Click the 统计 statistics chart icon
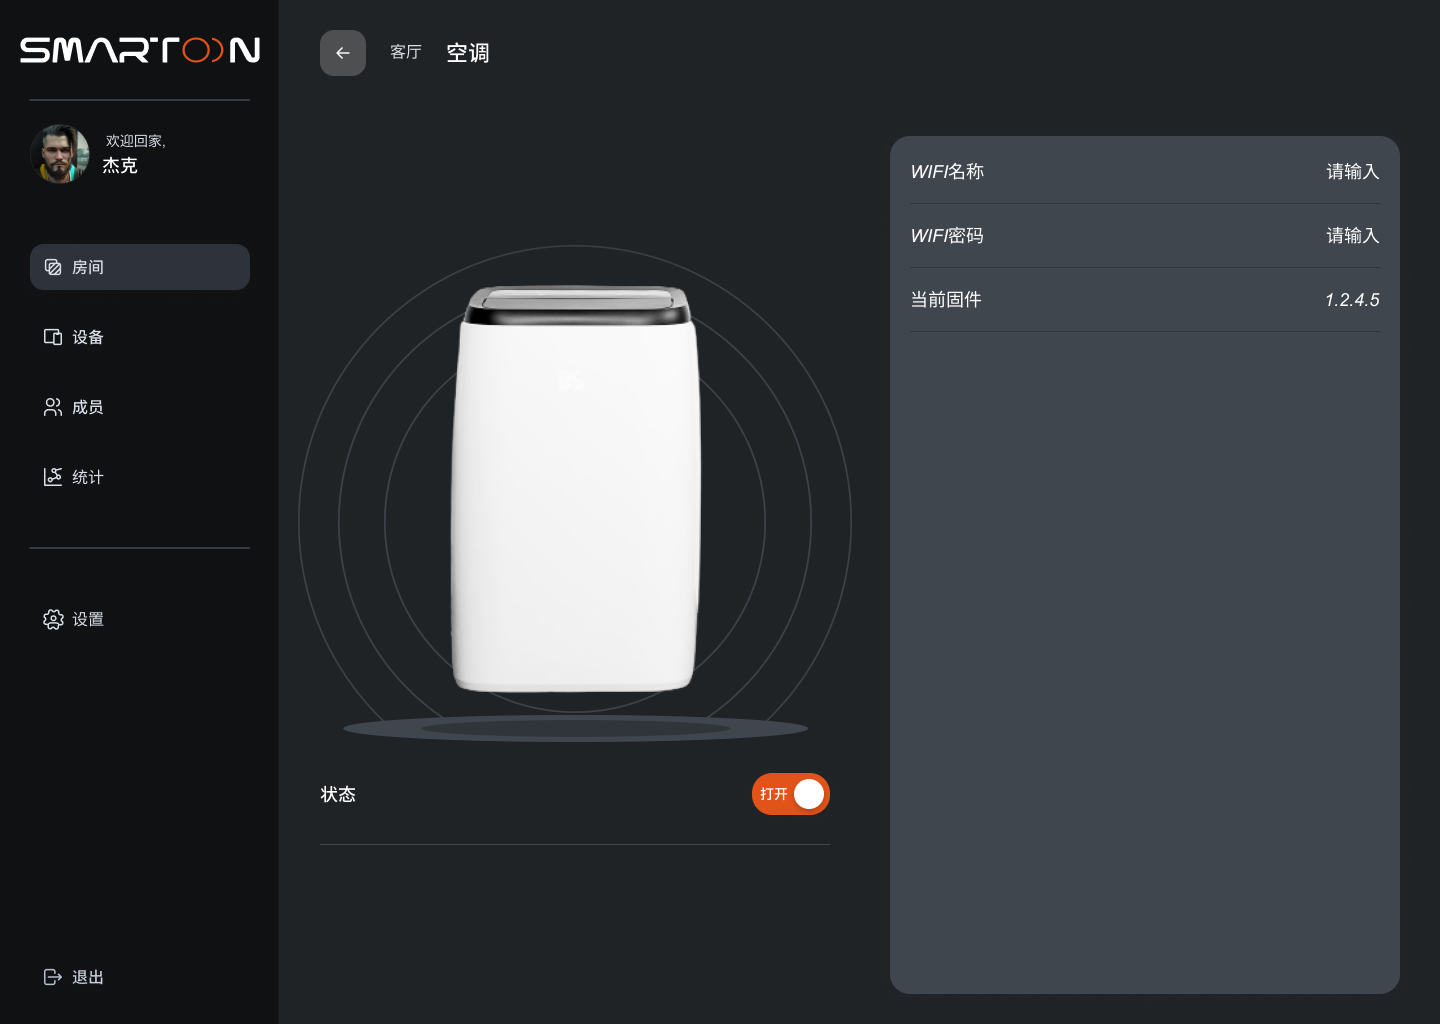 (x=53, y=477)
